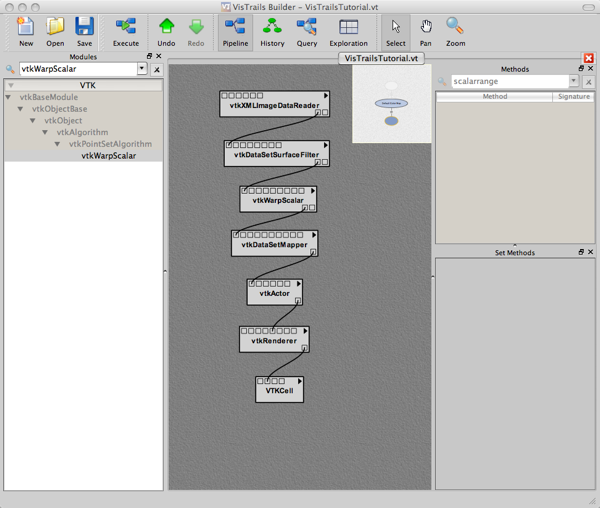Close the VisTrailsTutorial.vt tab with red X
Image resolution: width=600 pixels, height=508 pixels.
[589, 58]
